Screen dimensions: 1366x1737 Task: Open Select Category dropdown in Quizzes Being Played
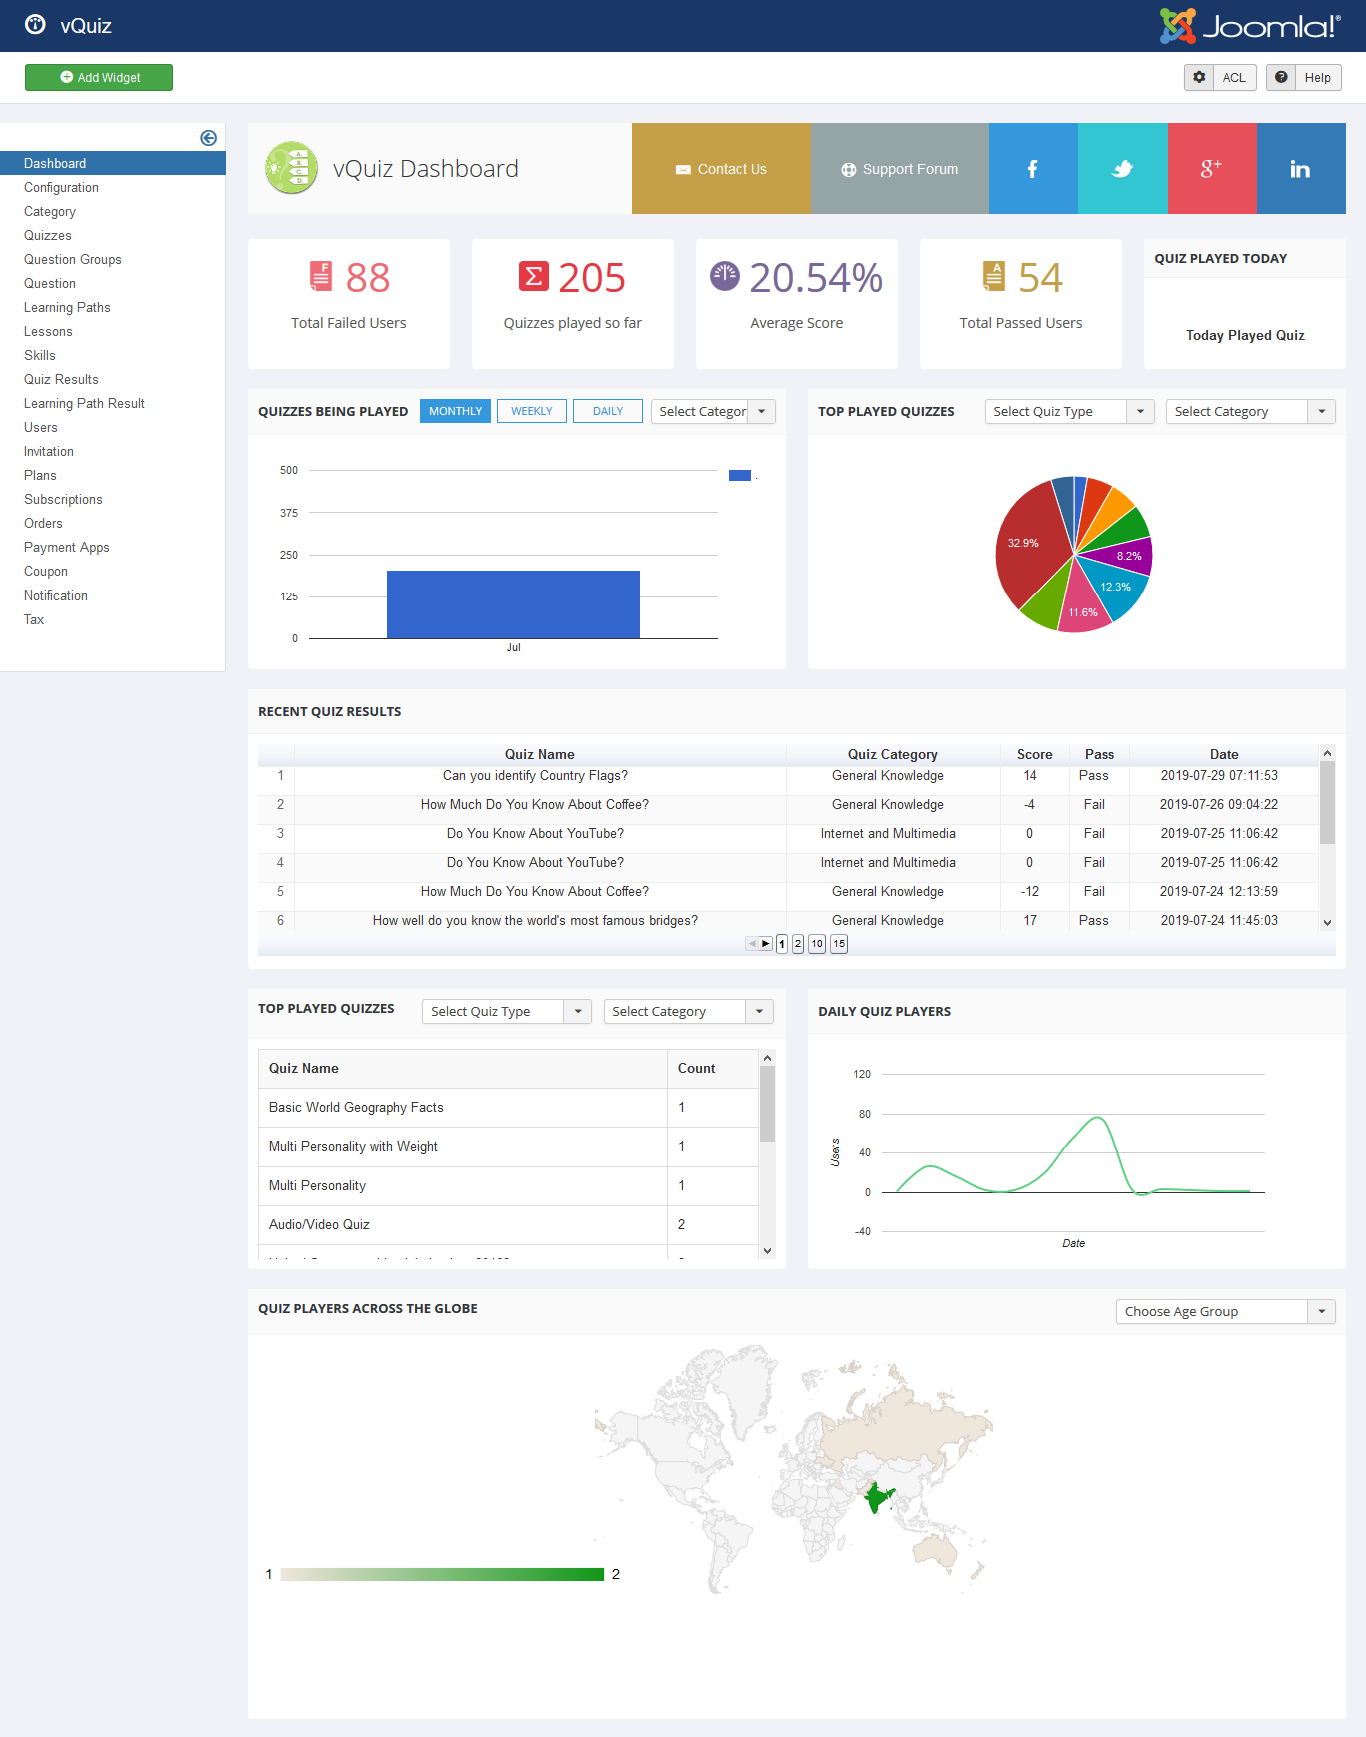click(x=713, y=411)
